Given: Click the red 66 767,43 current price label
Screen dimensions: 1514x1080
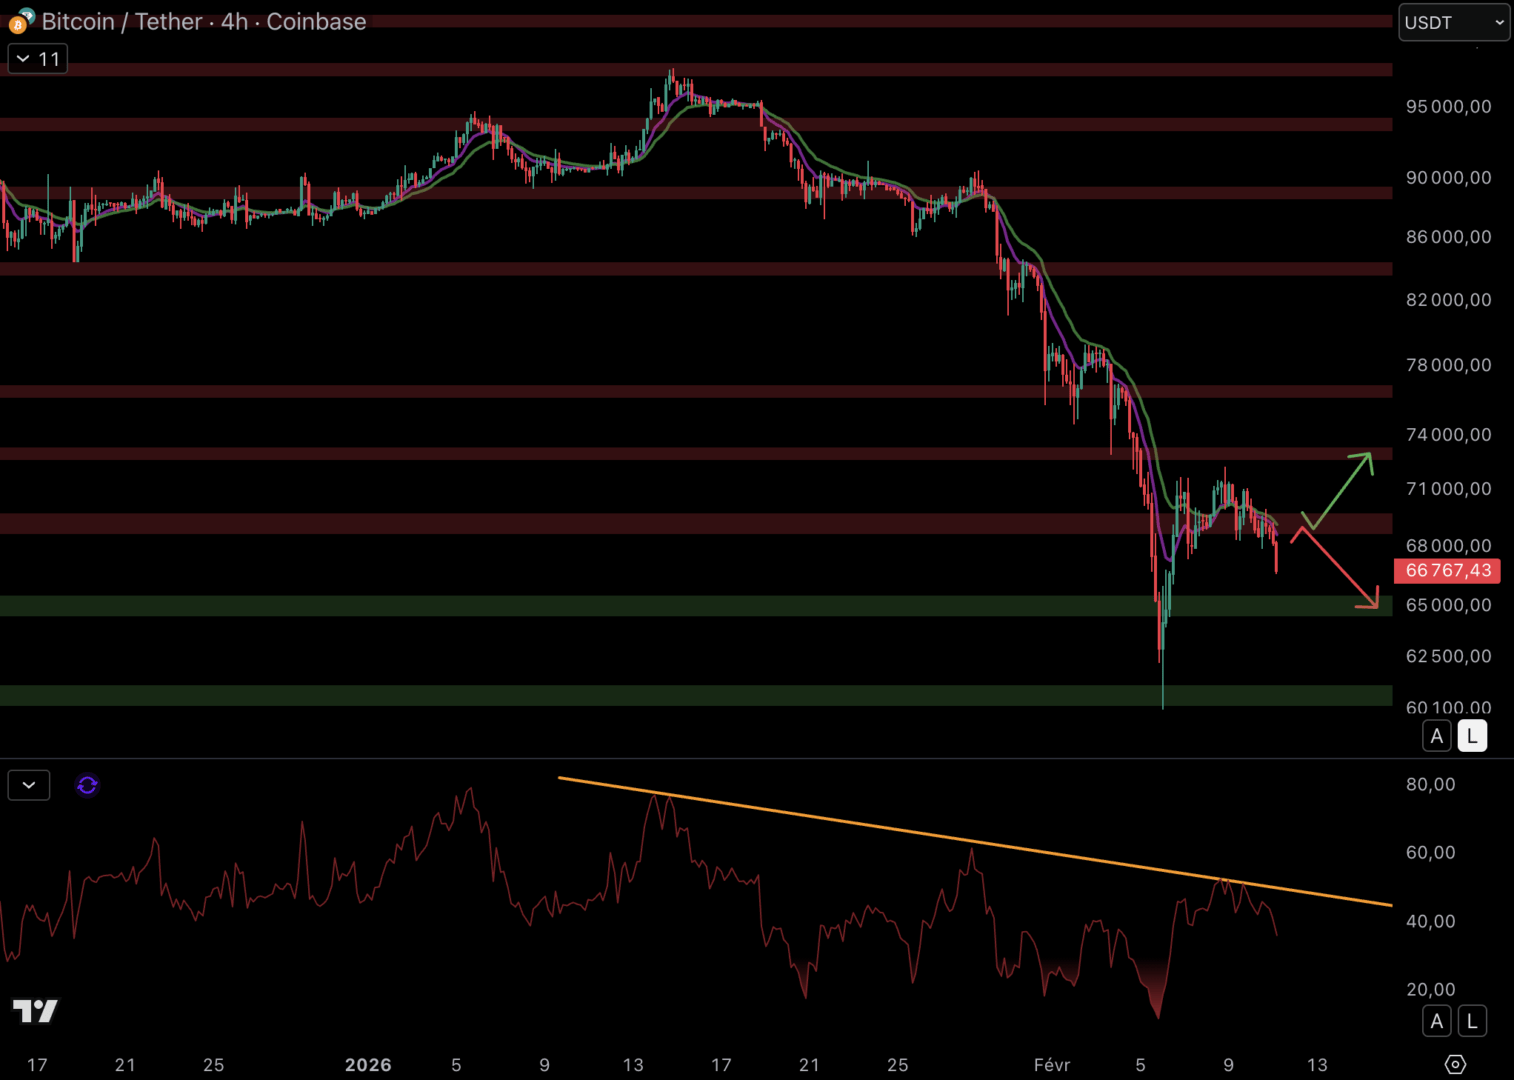Looking at the screenshot, I should (x=1447, y=571).
